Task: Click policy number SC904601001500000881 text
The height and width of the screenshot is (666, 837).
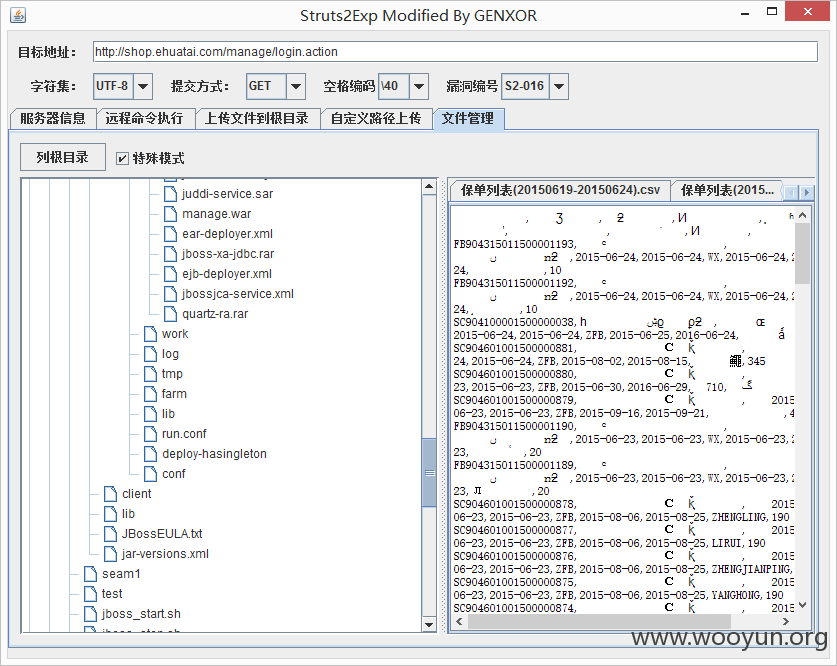Action: (x=515, y=348)
